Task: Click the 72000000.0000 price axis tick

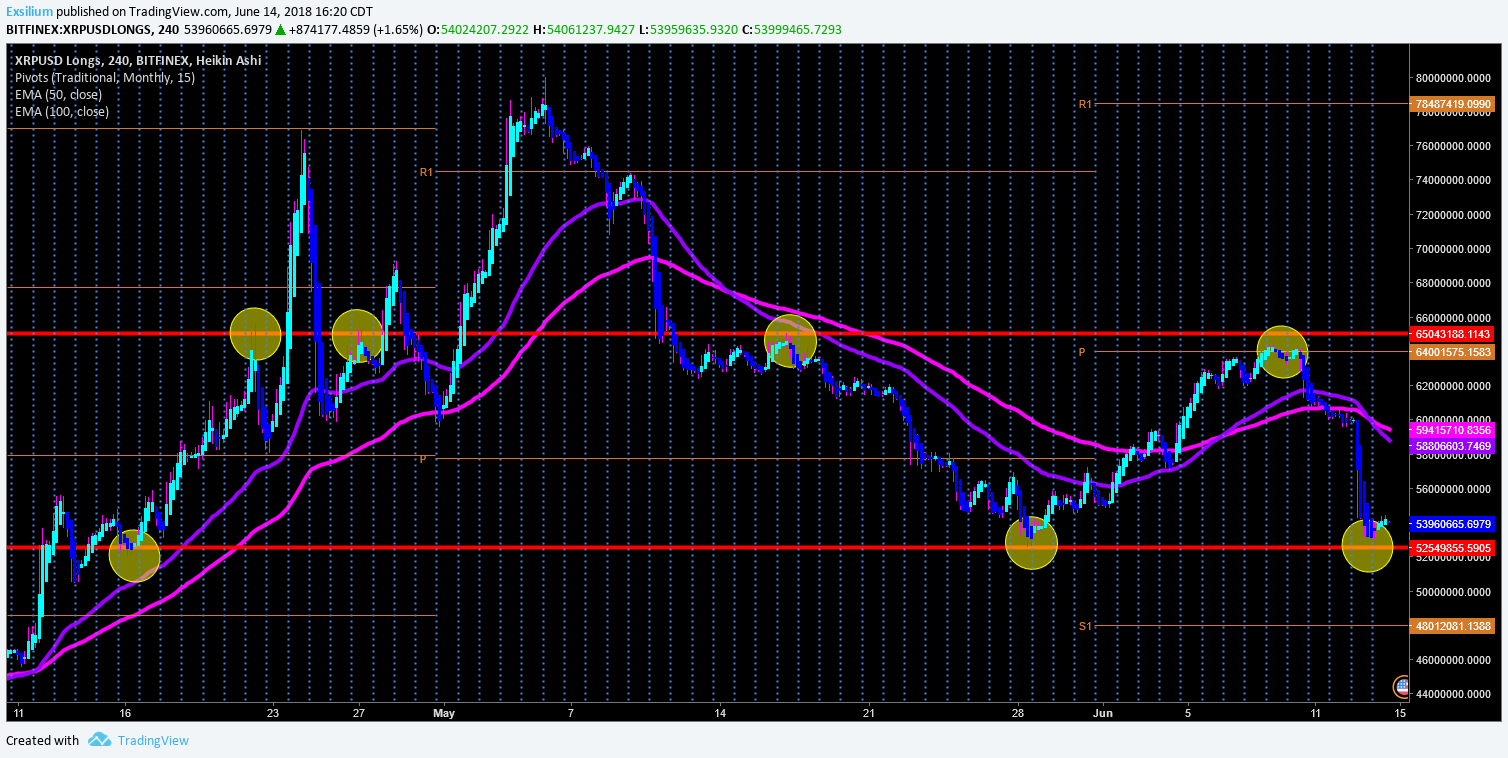Action: 1454,215
